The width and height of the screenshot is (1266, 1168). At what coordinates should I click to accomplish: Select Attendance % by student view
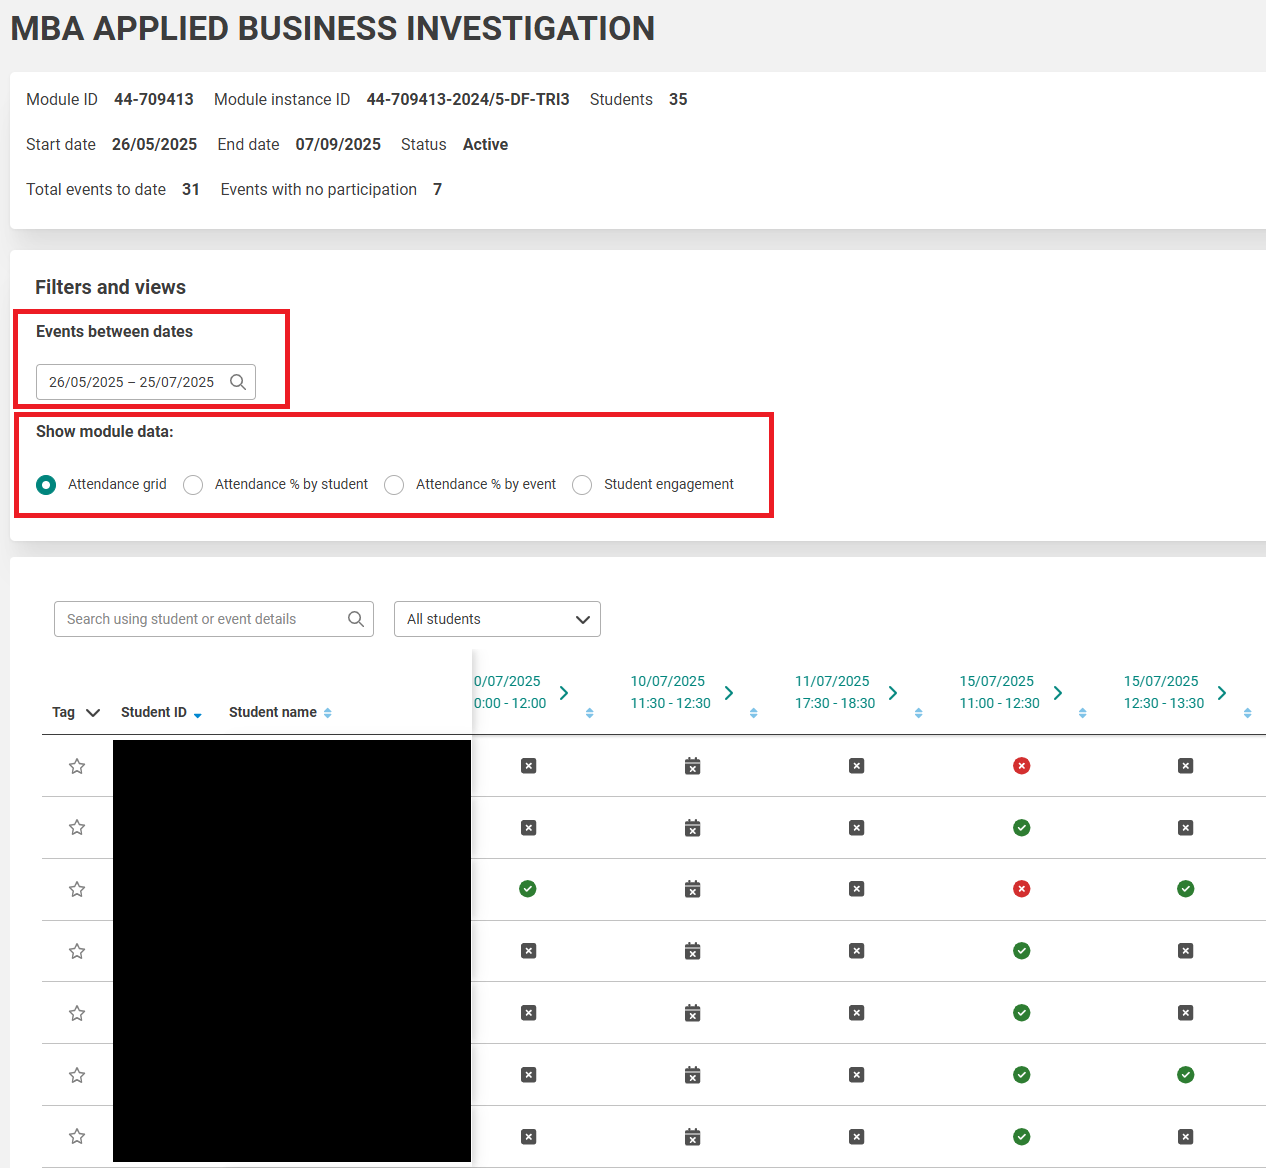pos(193,485)
